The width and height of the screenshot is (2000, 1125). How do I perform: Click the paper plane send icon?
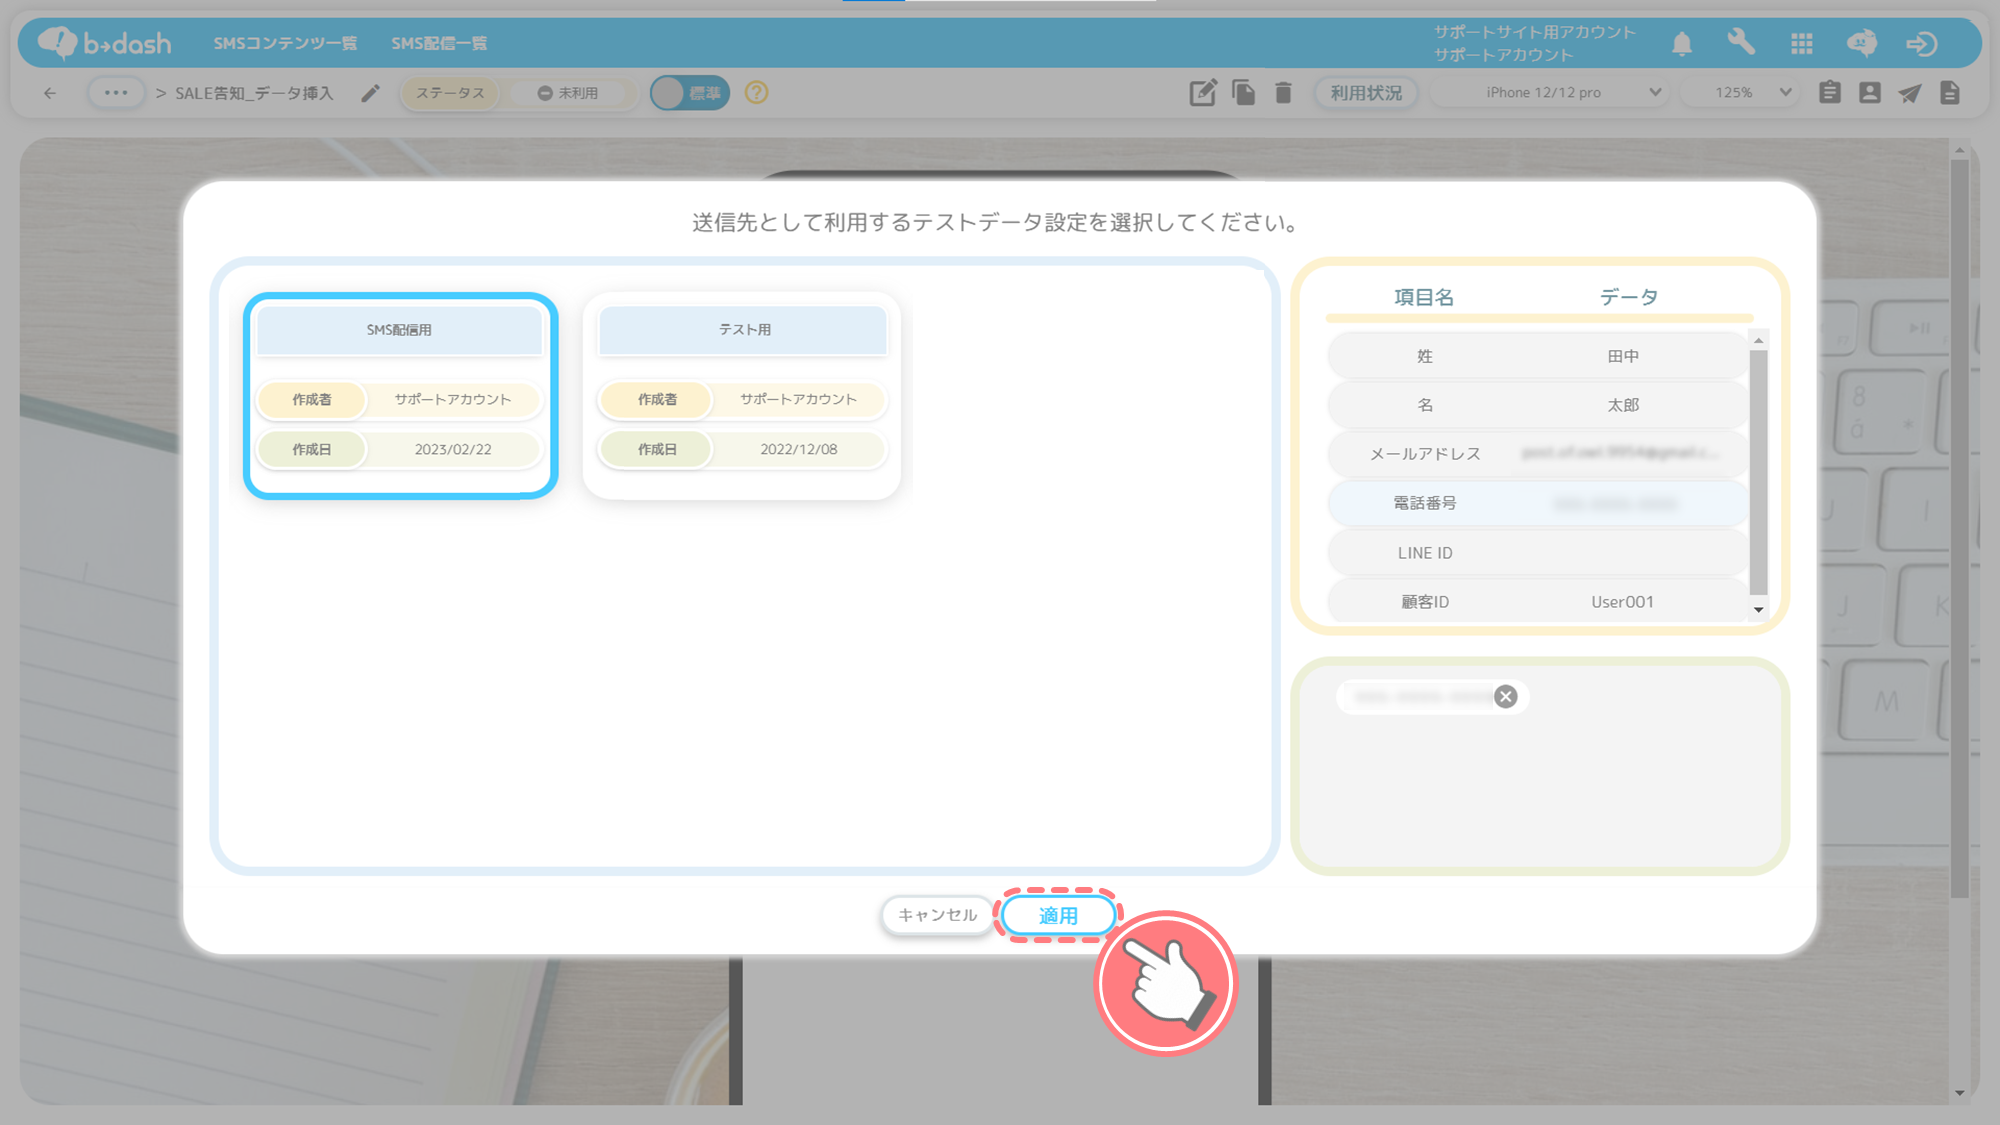coord(1910,93)
